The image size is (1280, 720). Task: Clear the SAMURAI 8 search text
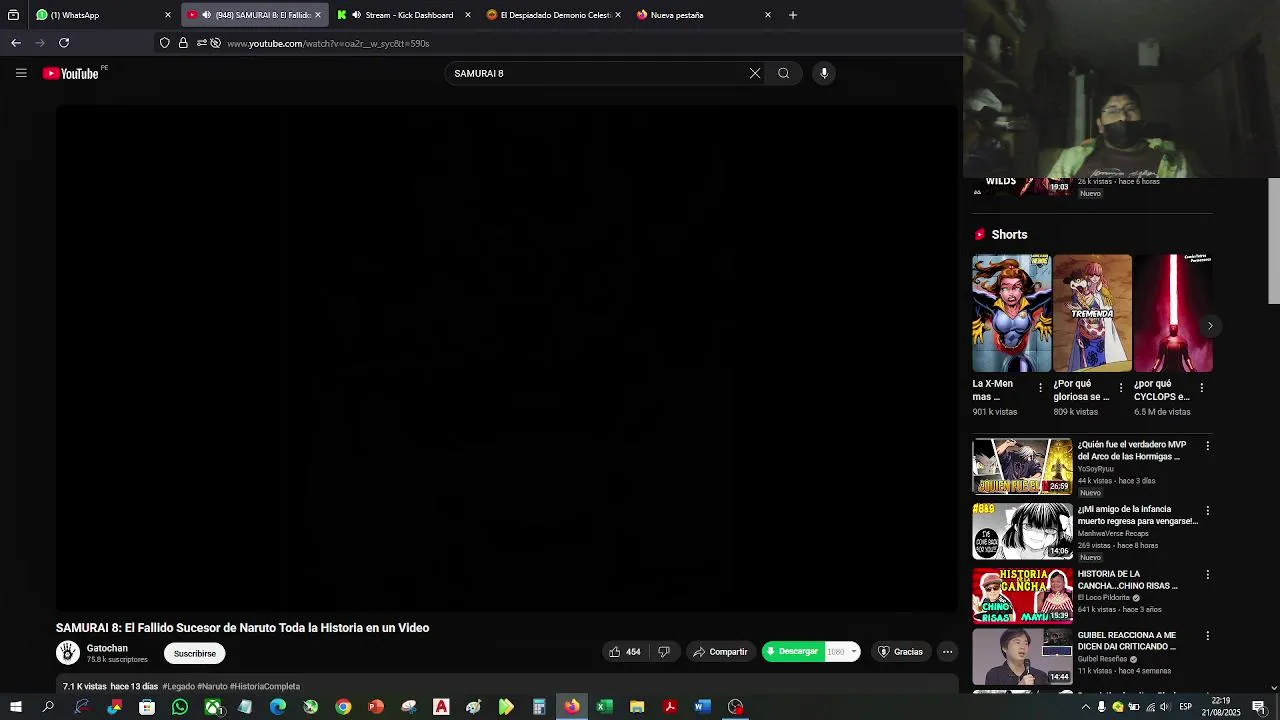pyautogui.click(x=755, y=73)
